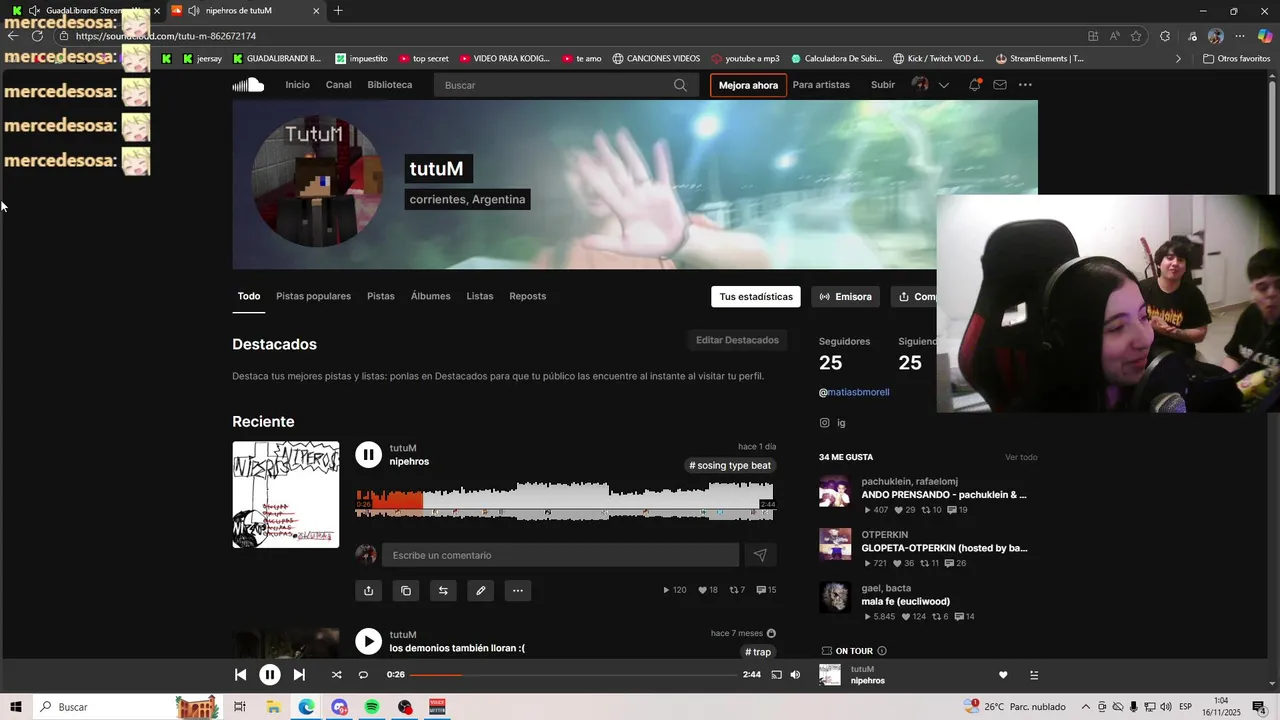1280x720 pixels.
Task: Refresh the browser page
Action: coord(37,36)
